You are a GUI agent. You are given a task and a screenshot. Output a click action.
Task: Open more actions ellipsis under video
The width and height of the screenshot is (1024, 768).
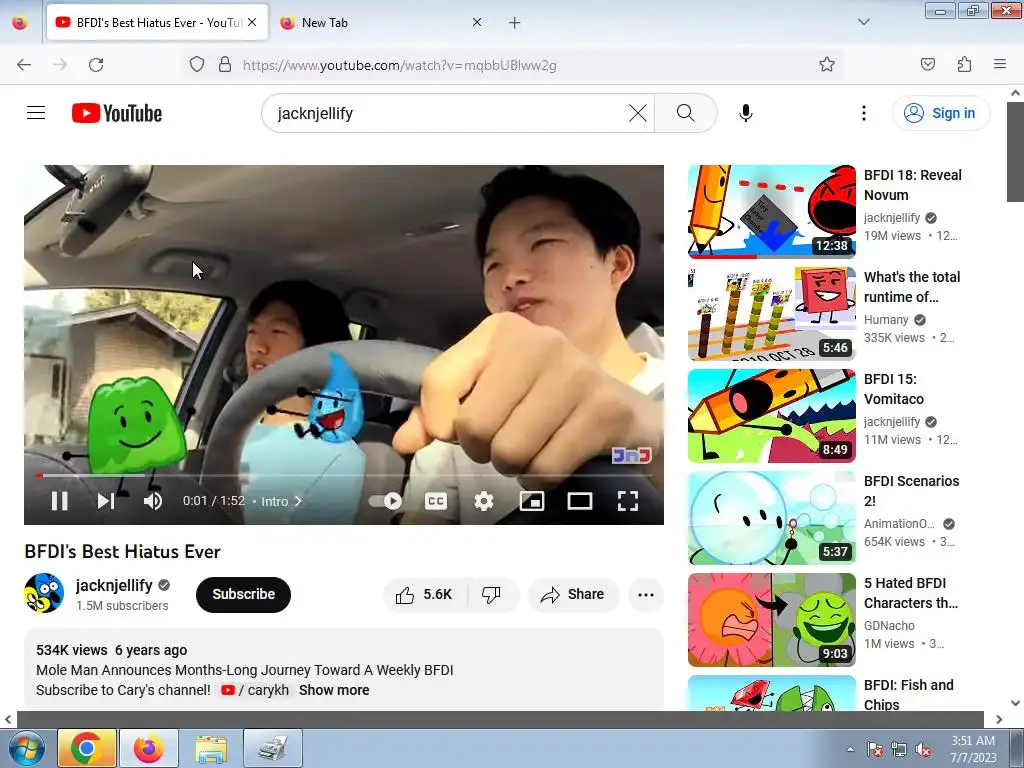pos(646,594)
